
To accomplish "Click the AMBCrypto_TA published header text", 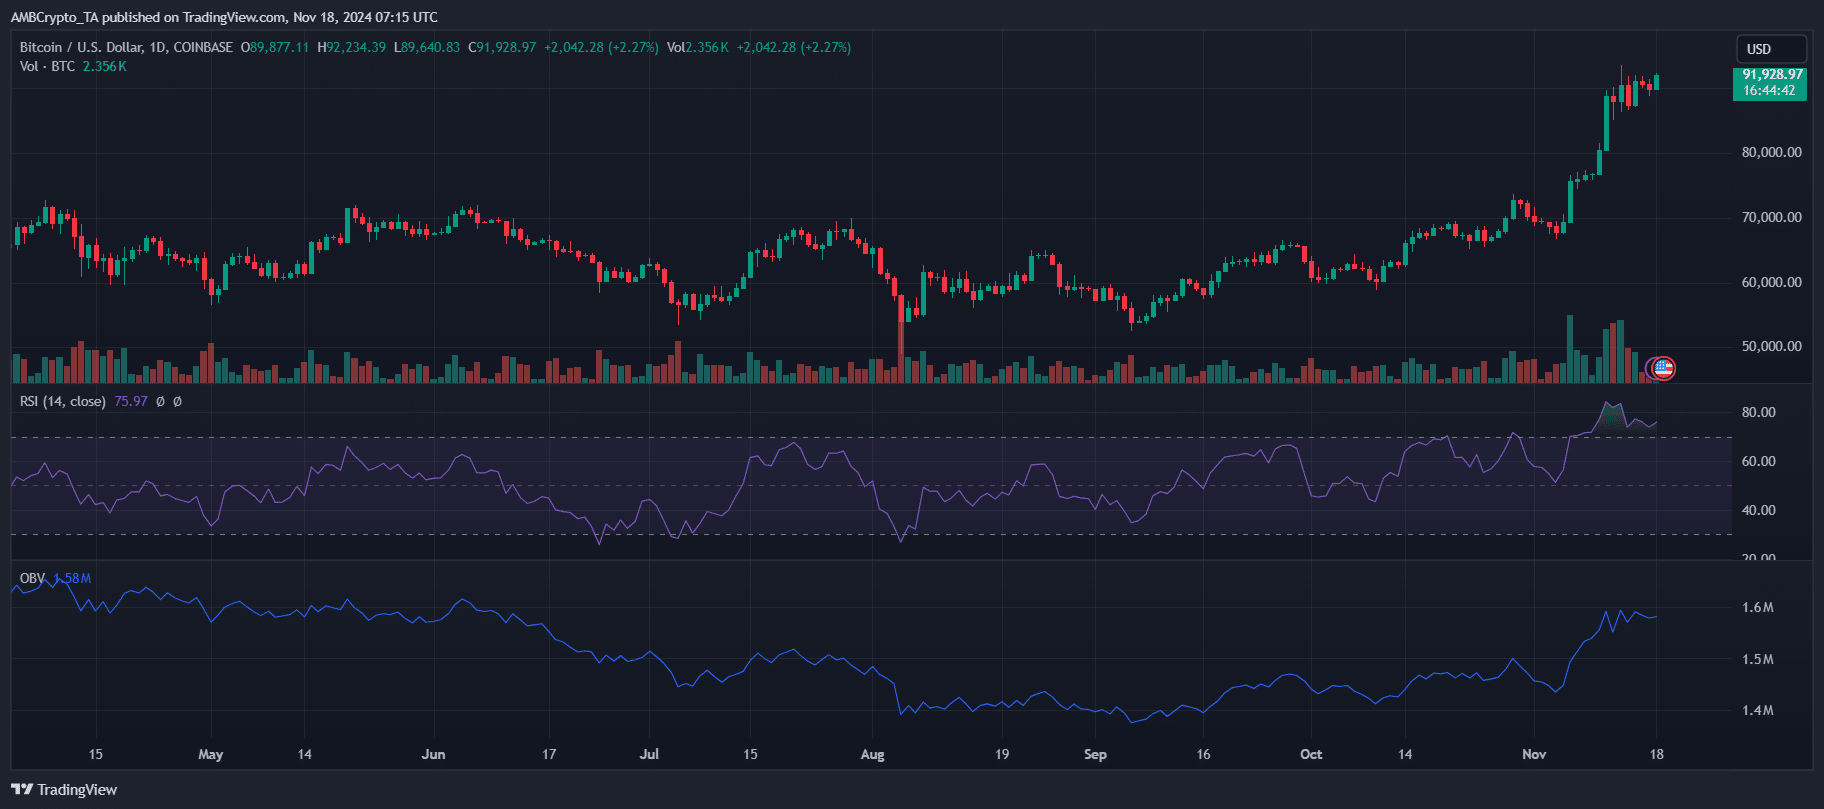I will coord(224,17).
